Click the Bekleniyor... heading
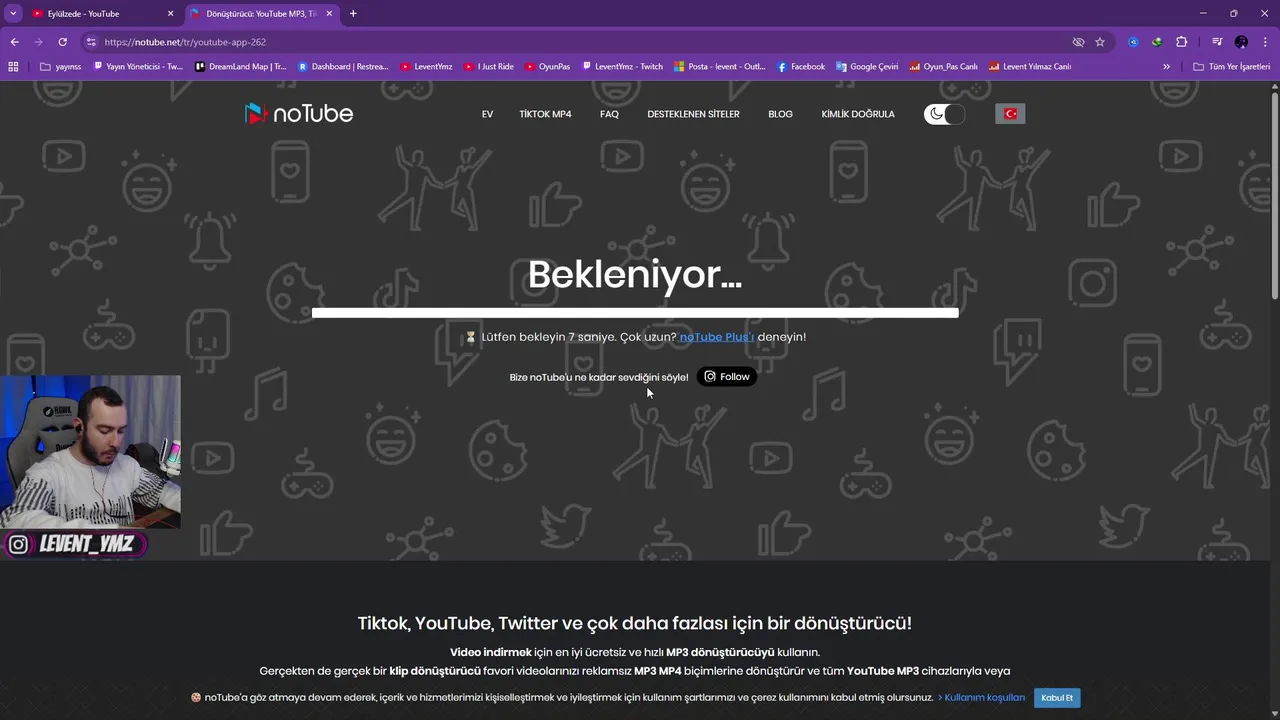Image resolution: width=1280 pixels, height=720 pixels. point(635,275)
